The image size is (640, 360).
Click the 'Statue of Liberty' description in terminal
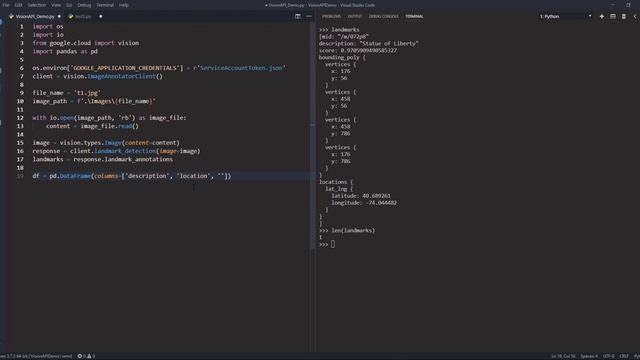click(x=389, y=44)
